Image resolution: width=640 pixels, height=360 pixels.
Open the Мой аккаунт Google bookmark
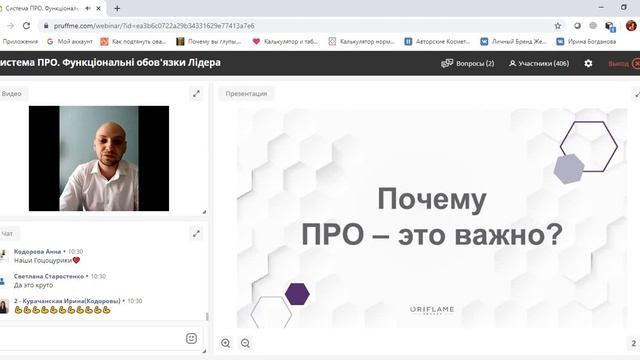point(70,42)
